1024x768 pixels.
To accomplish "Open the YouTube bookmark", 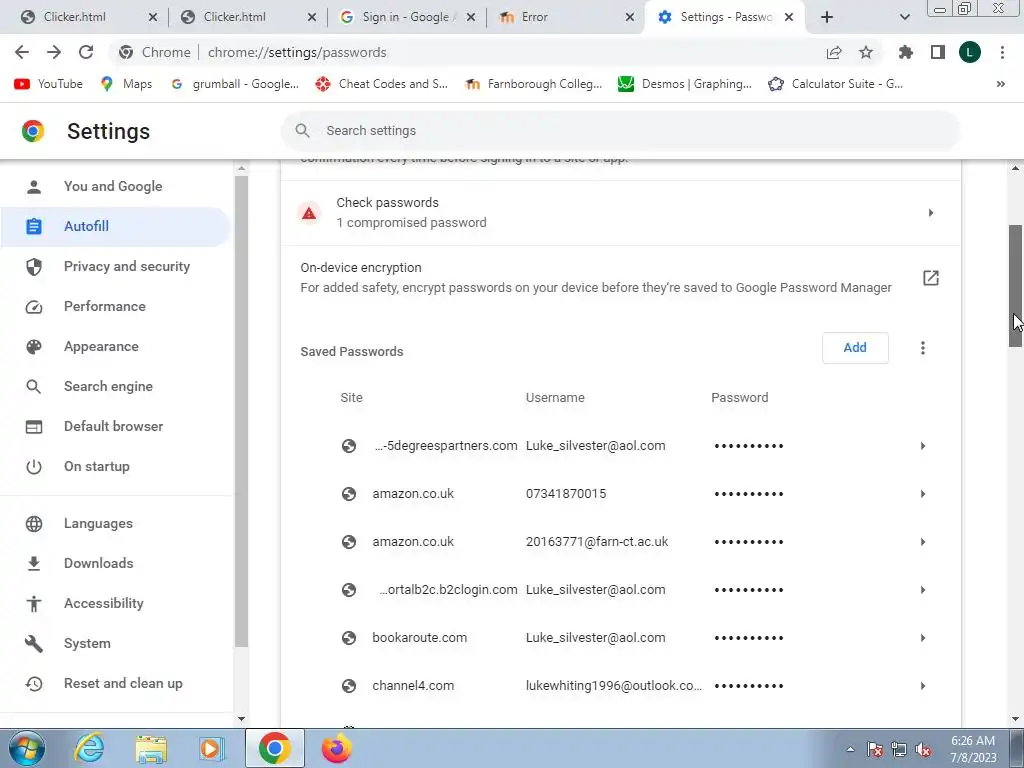I will coord(48,84).
